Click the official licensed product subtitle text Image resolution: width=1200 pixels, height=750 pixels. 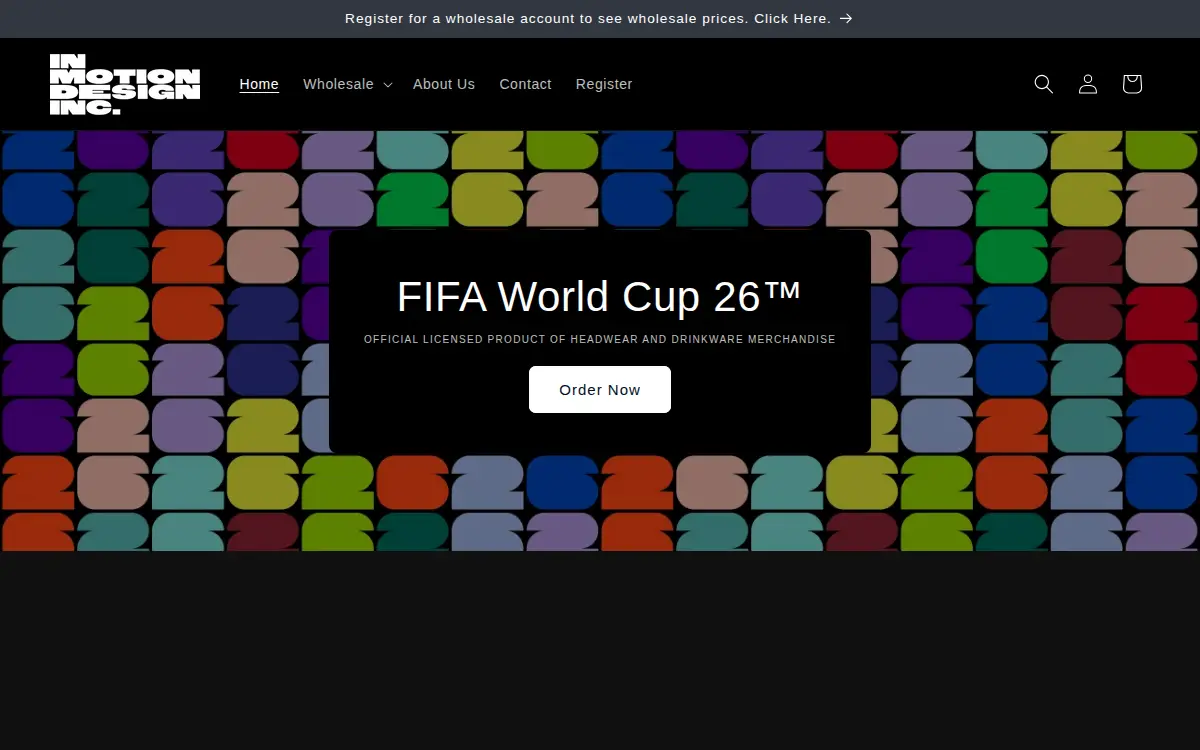(x=600, y=339)
